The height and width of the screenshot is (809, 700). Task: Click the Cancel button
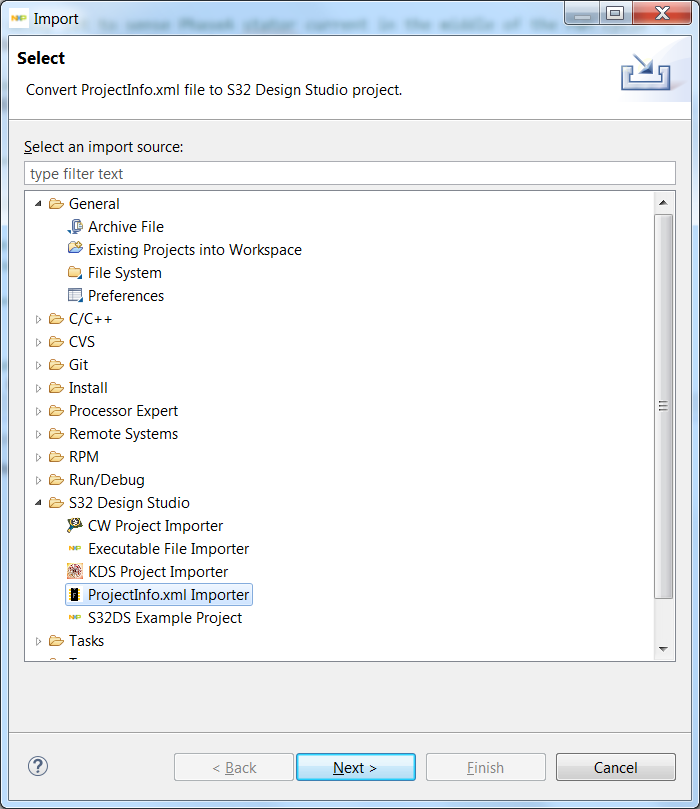coord(615,767)
